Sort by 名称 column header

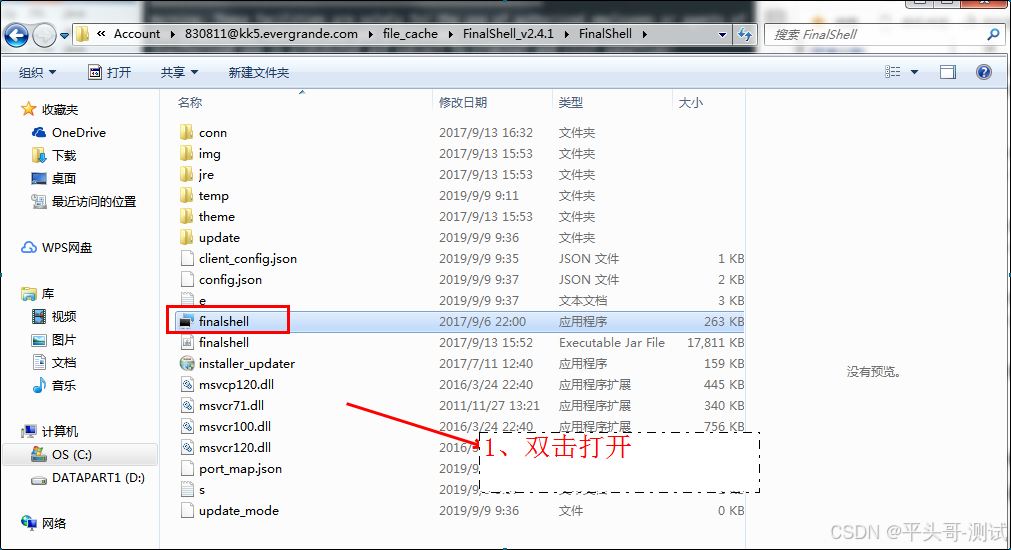pos(190,103)
